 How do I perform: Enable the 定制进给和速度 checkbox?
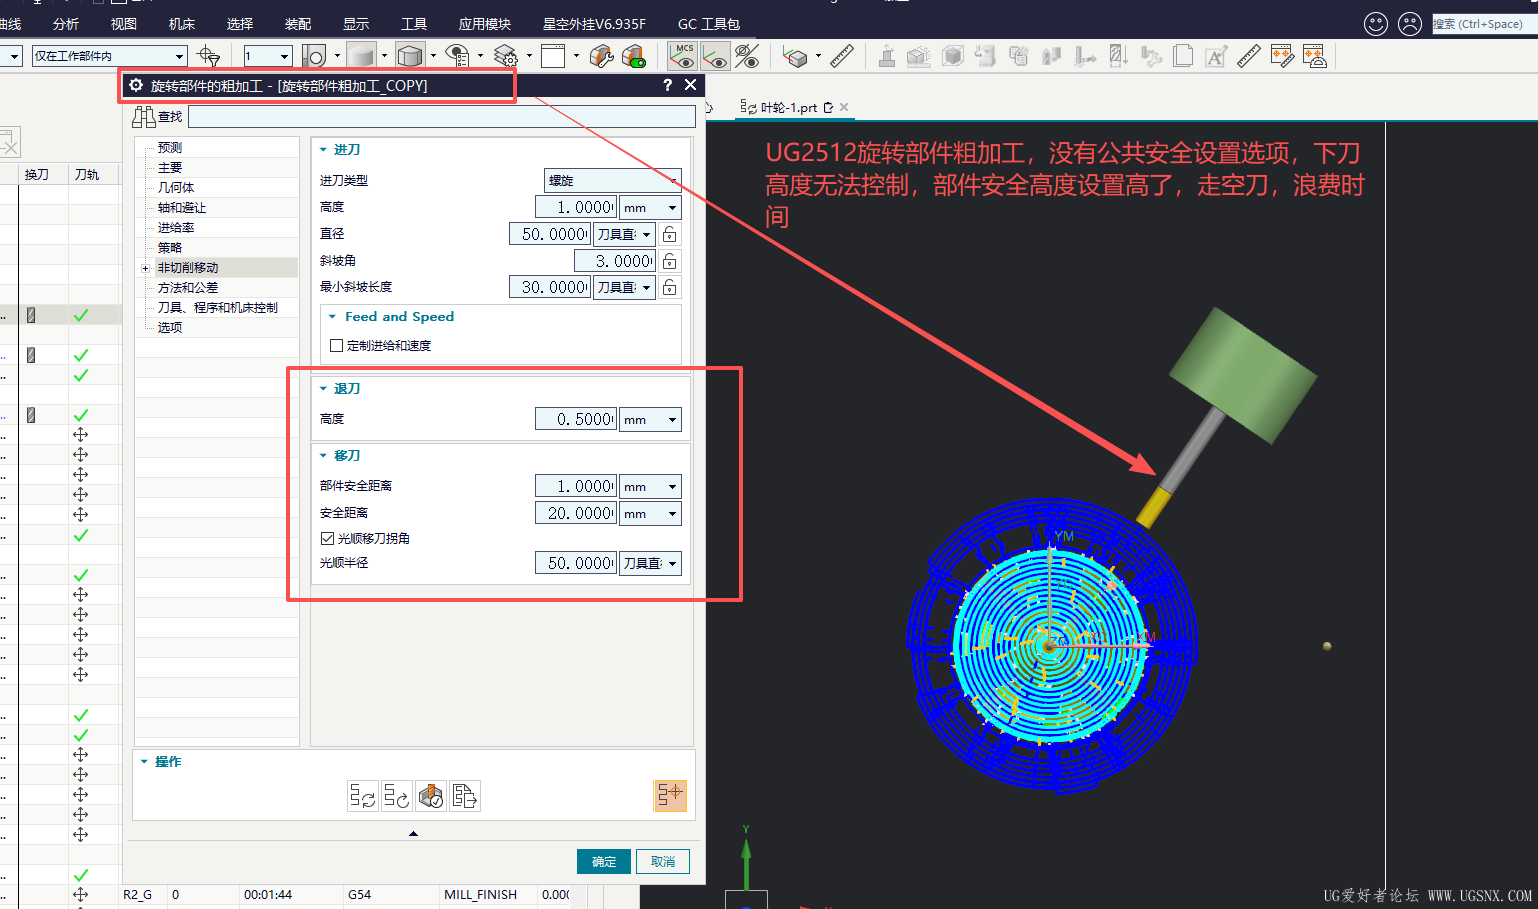coord(337,345)
